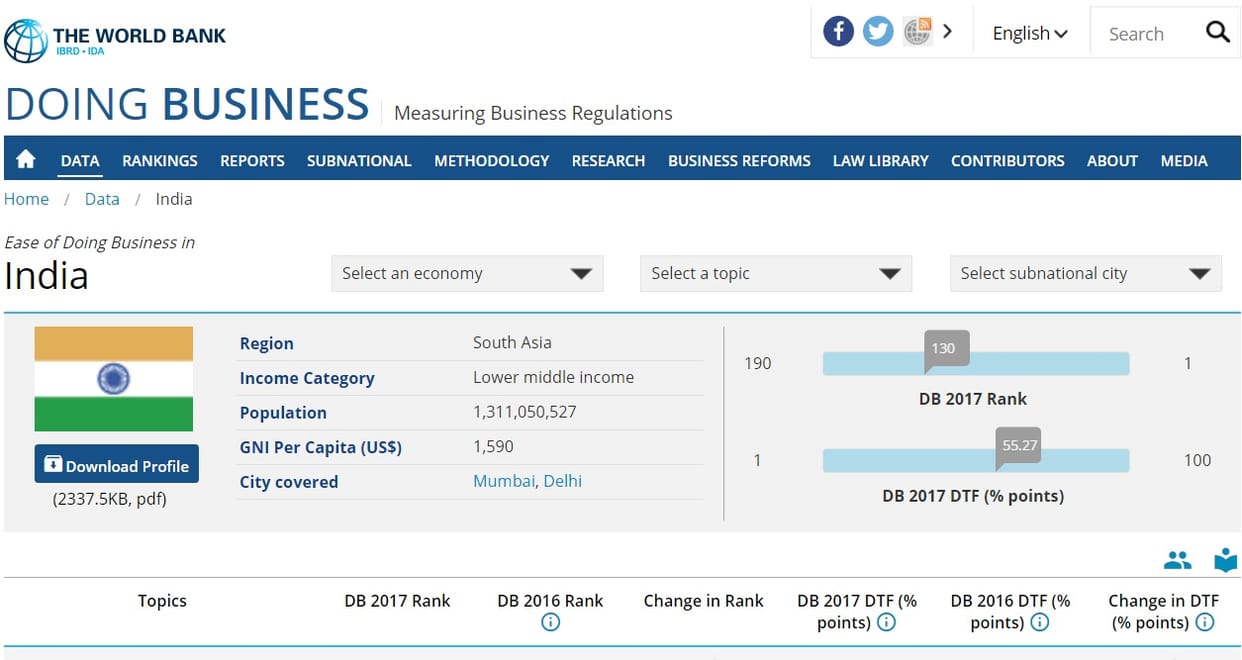Open the RESEARCH menu
This screenshot has height=660, width=1242.
click(x=608, y=160)
